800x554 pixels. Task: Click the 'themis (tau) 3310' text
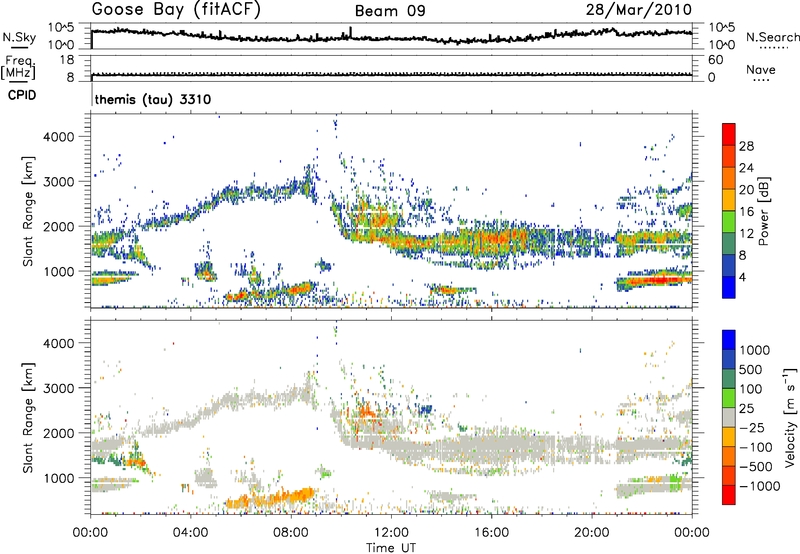coord(153,99)
